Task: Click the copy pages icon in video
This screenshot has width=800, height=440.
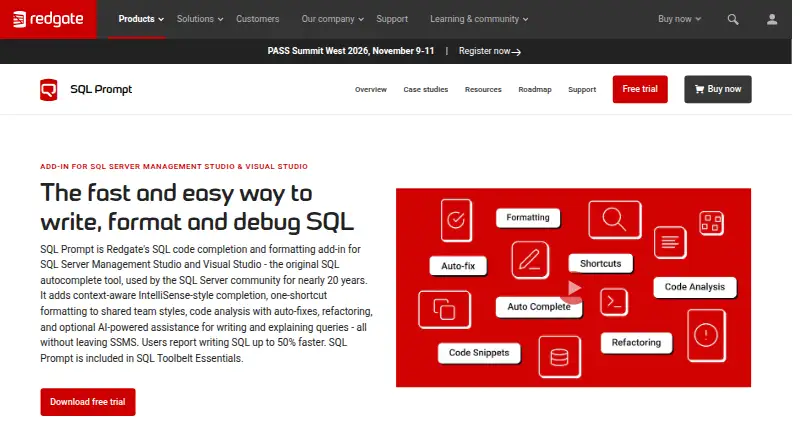Action: click(x=444, y=309)
